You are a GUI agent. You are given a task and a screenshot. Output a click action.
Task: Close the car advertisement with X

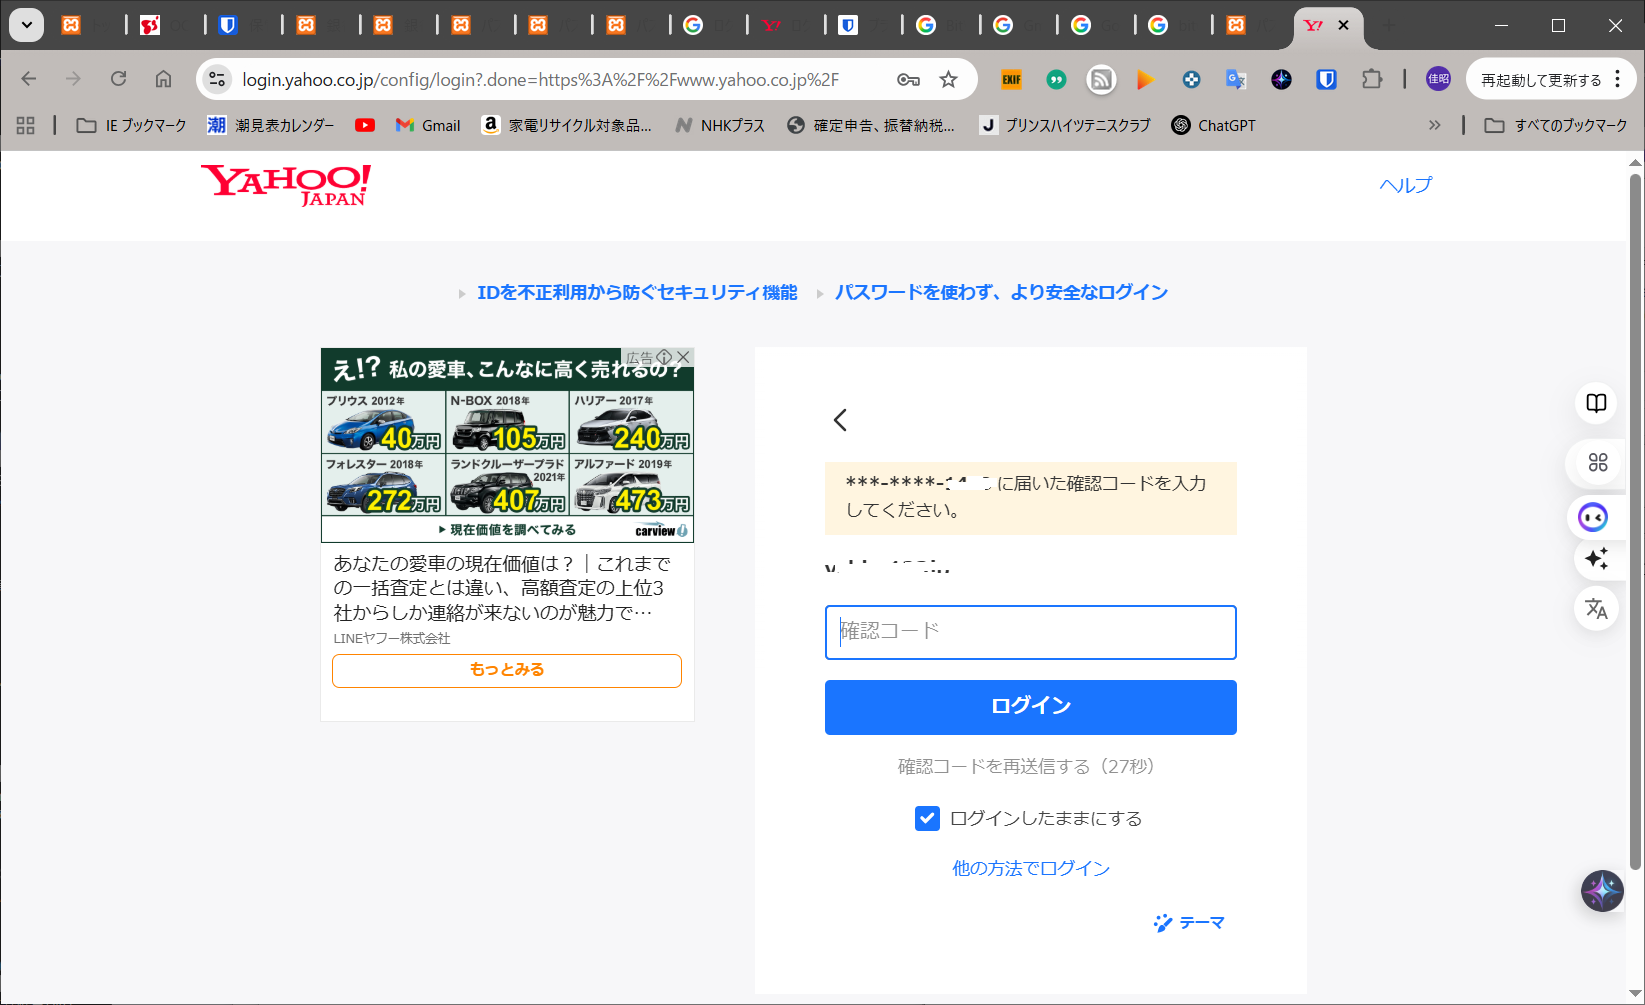pos(683,357)
